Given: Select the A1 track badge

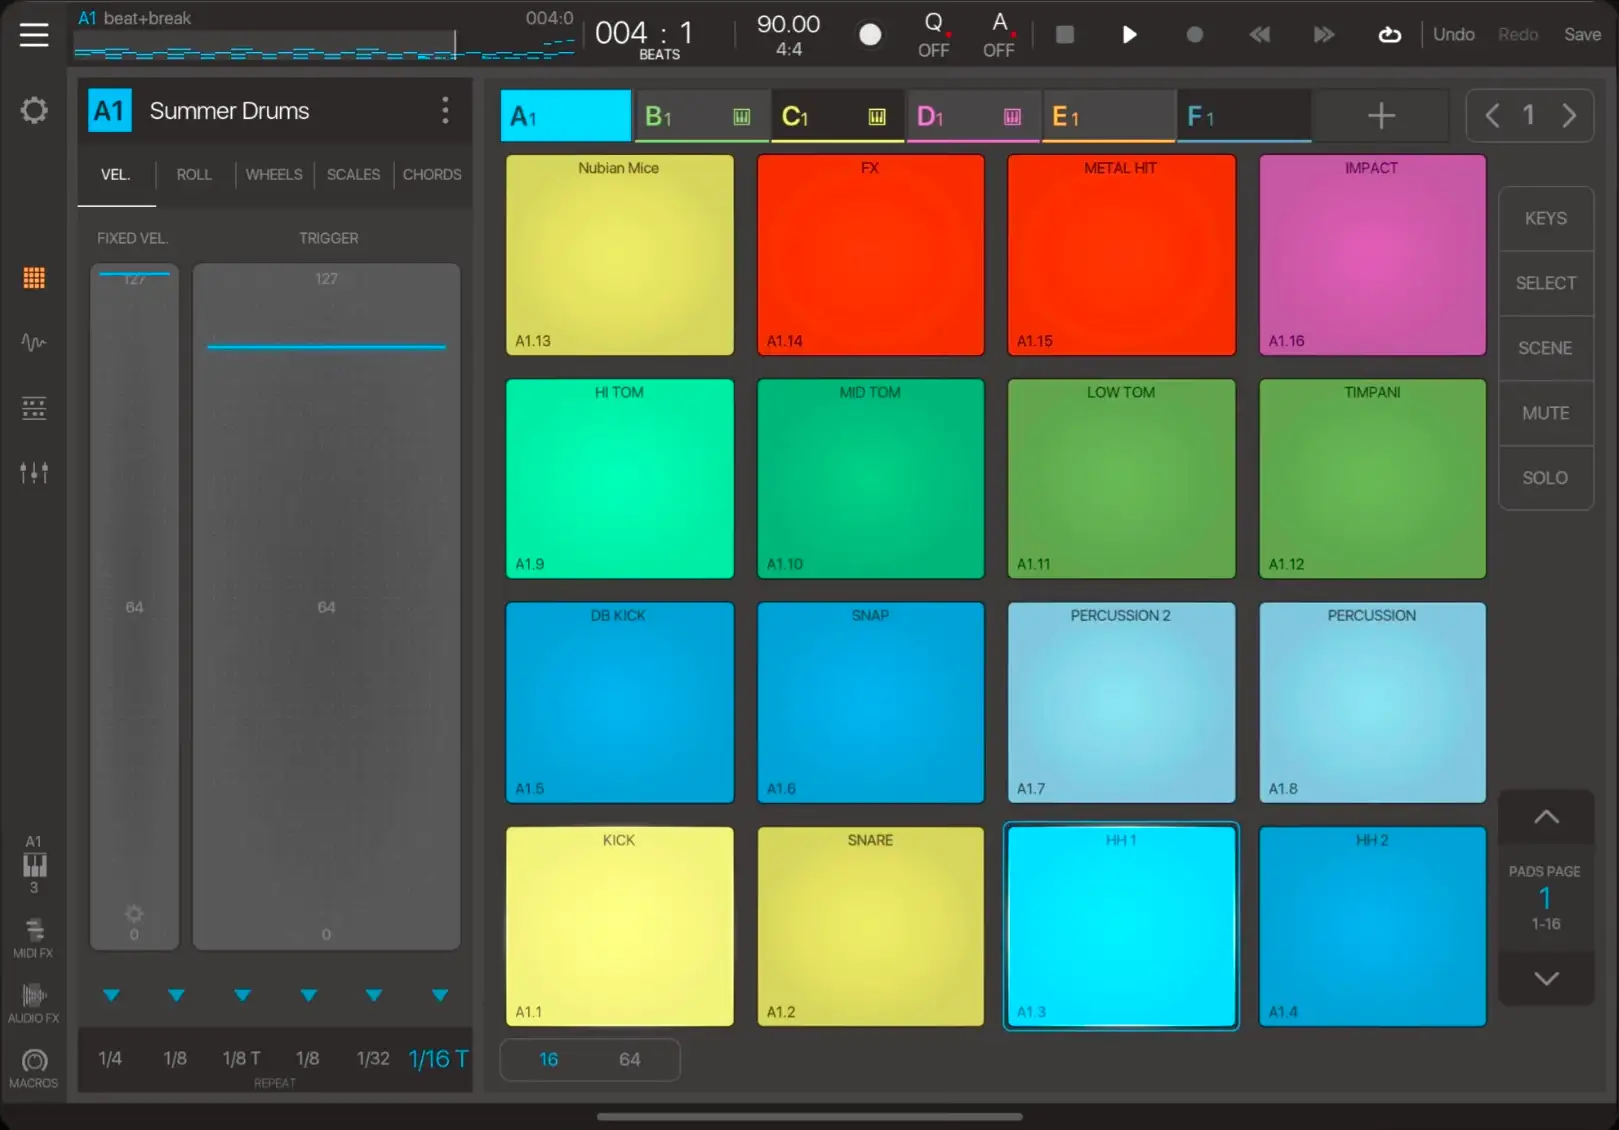Looking at the screenshot, I should click(x=109, y=111).
